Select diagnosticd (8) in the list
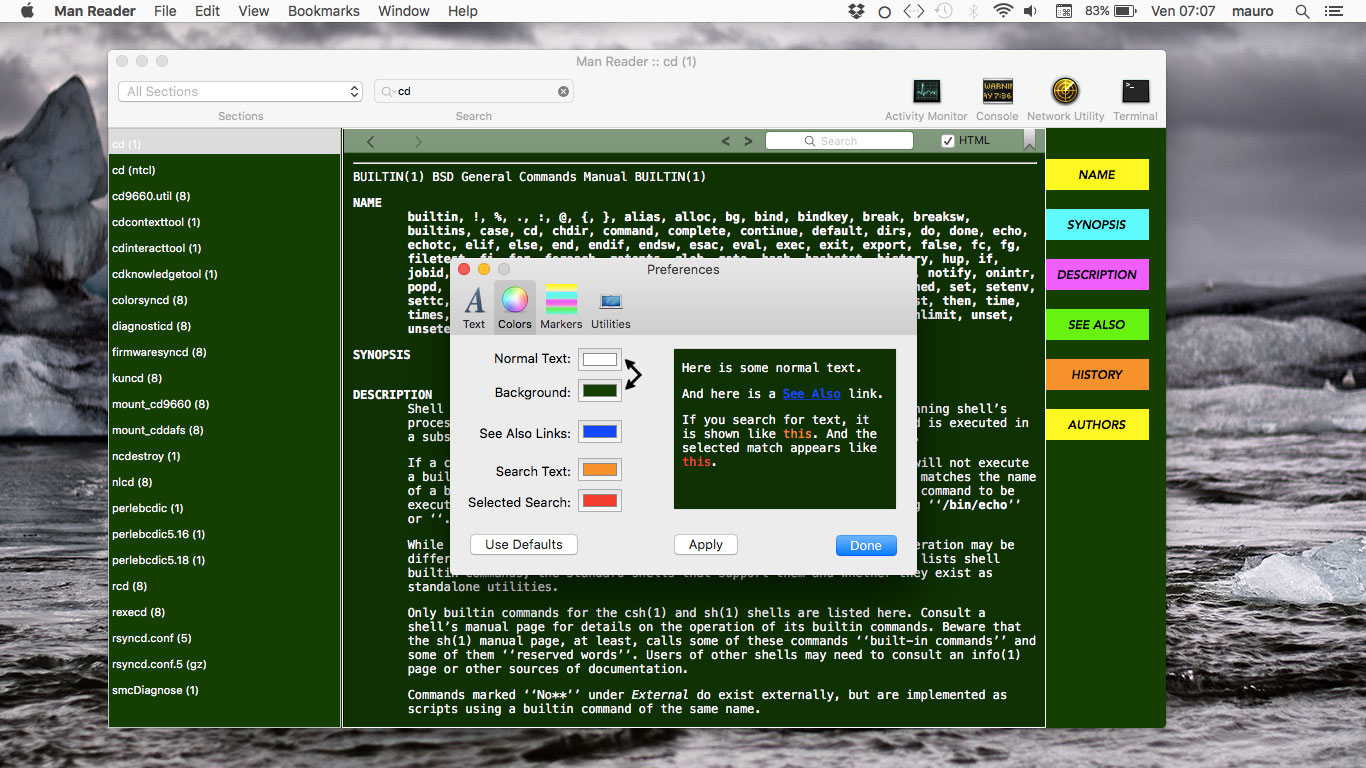 point(225,326)
